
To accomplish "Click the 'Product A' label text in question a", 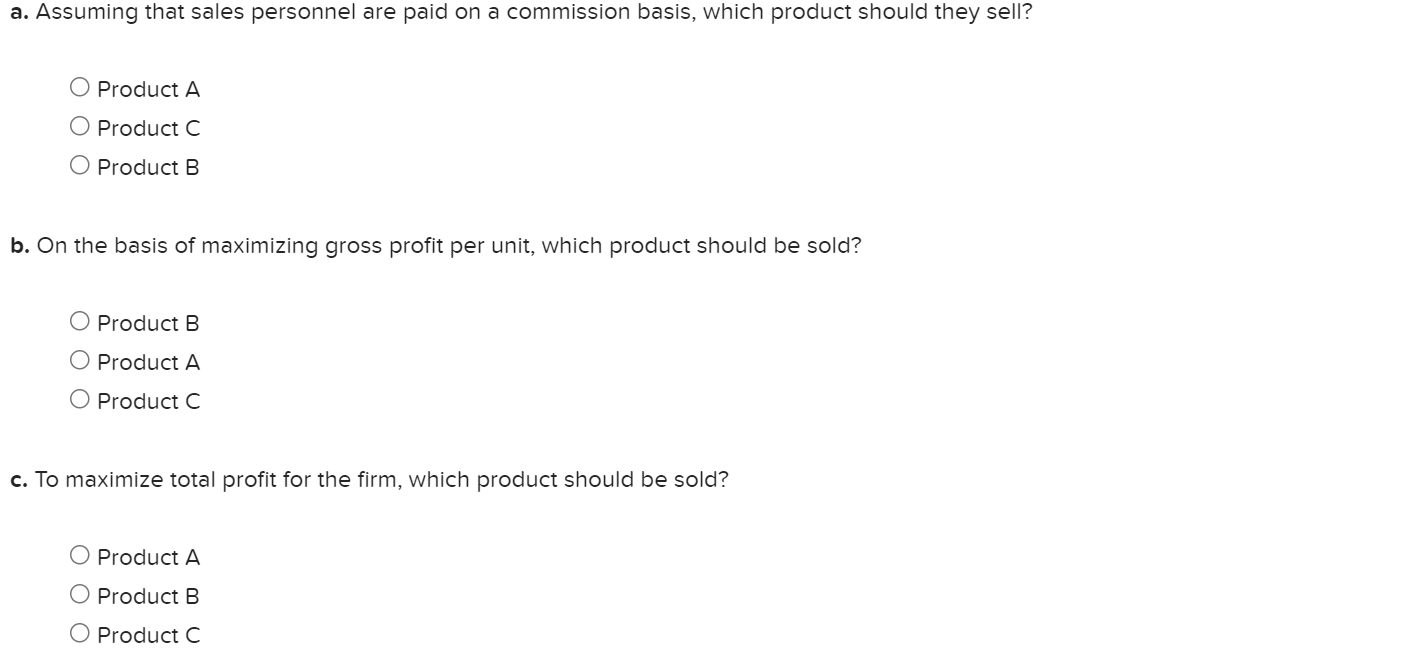I will click(x=149, y=89).
